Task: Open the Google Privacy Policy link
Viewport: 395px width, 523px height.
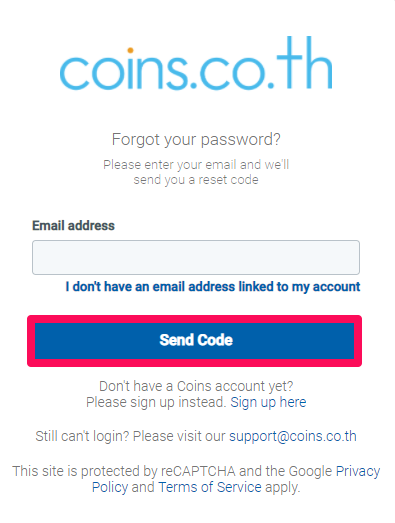Action: pos(358,471)
